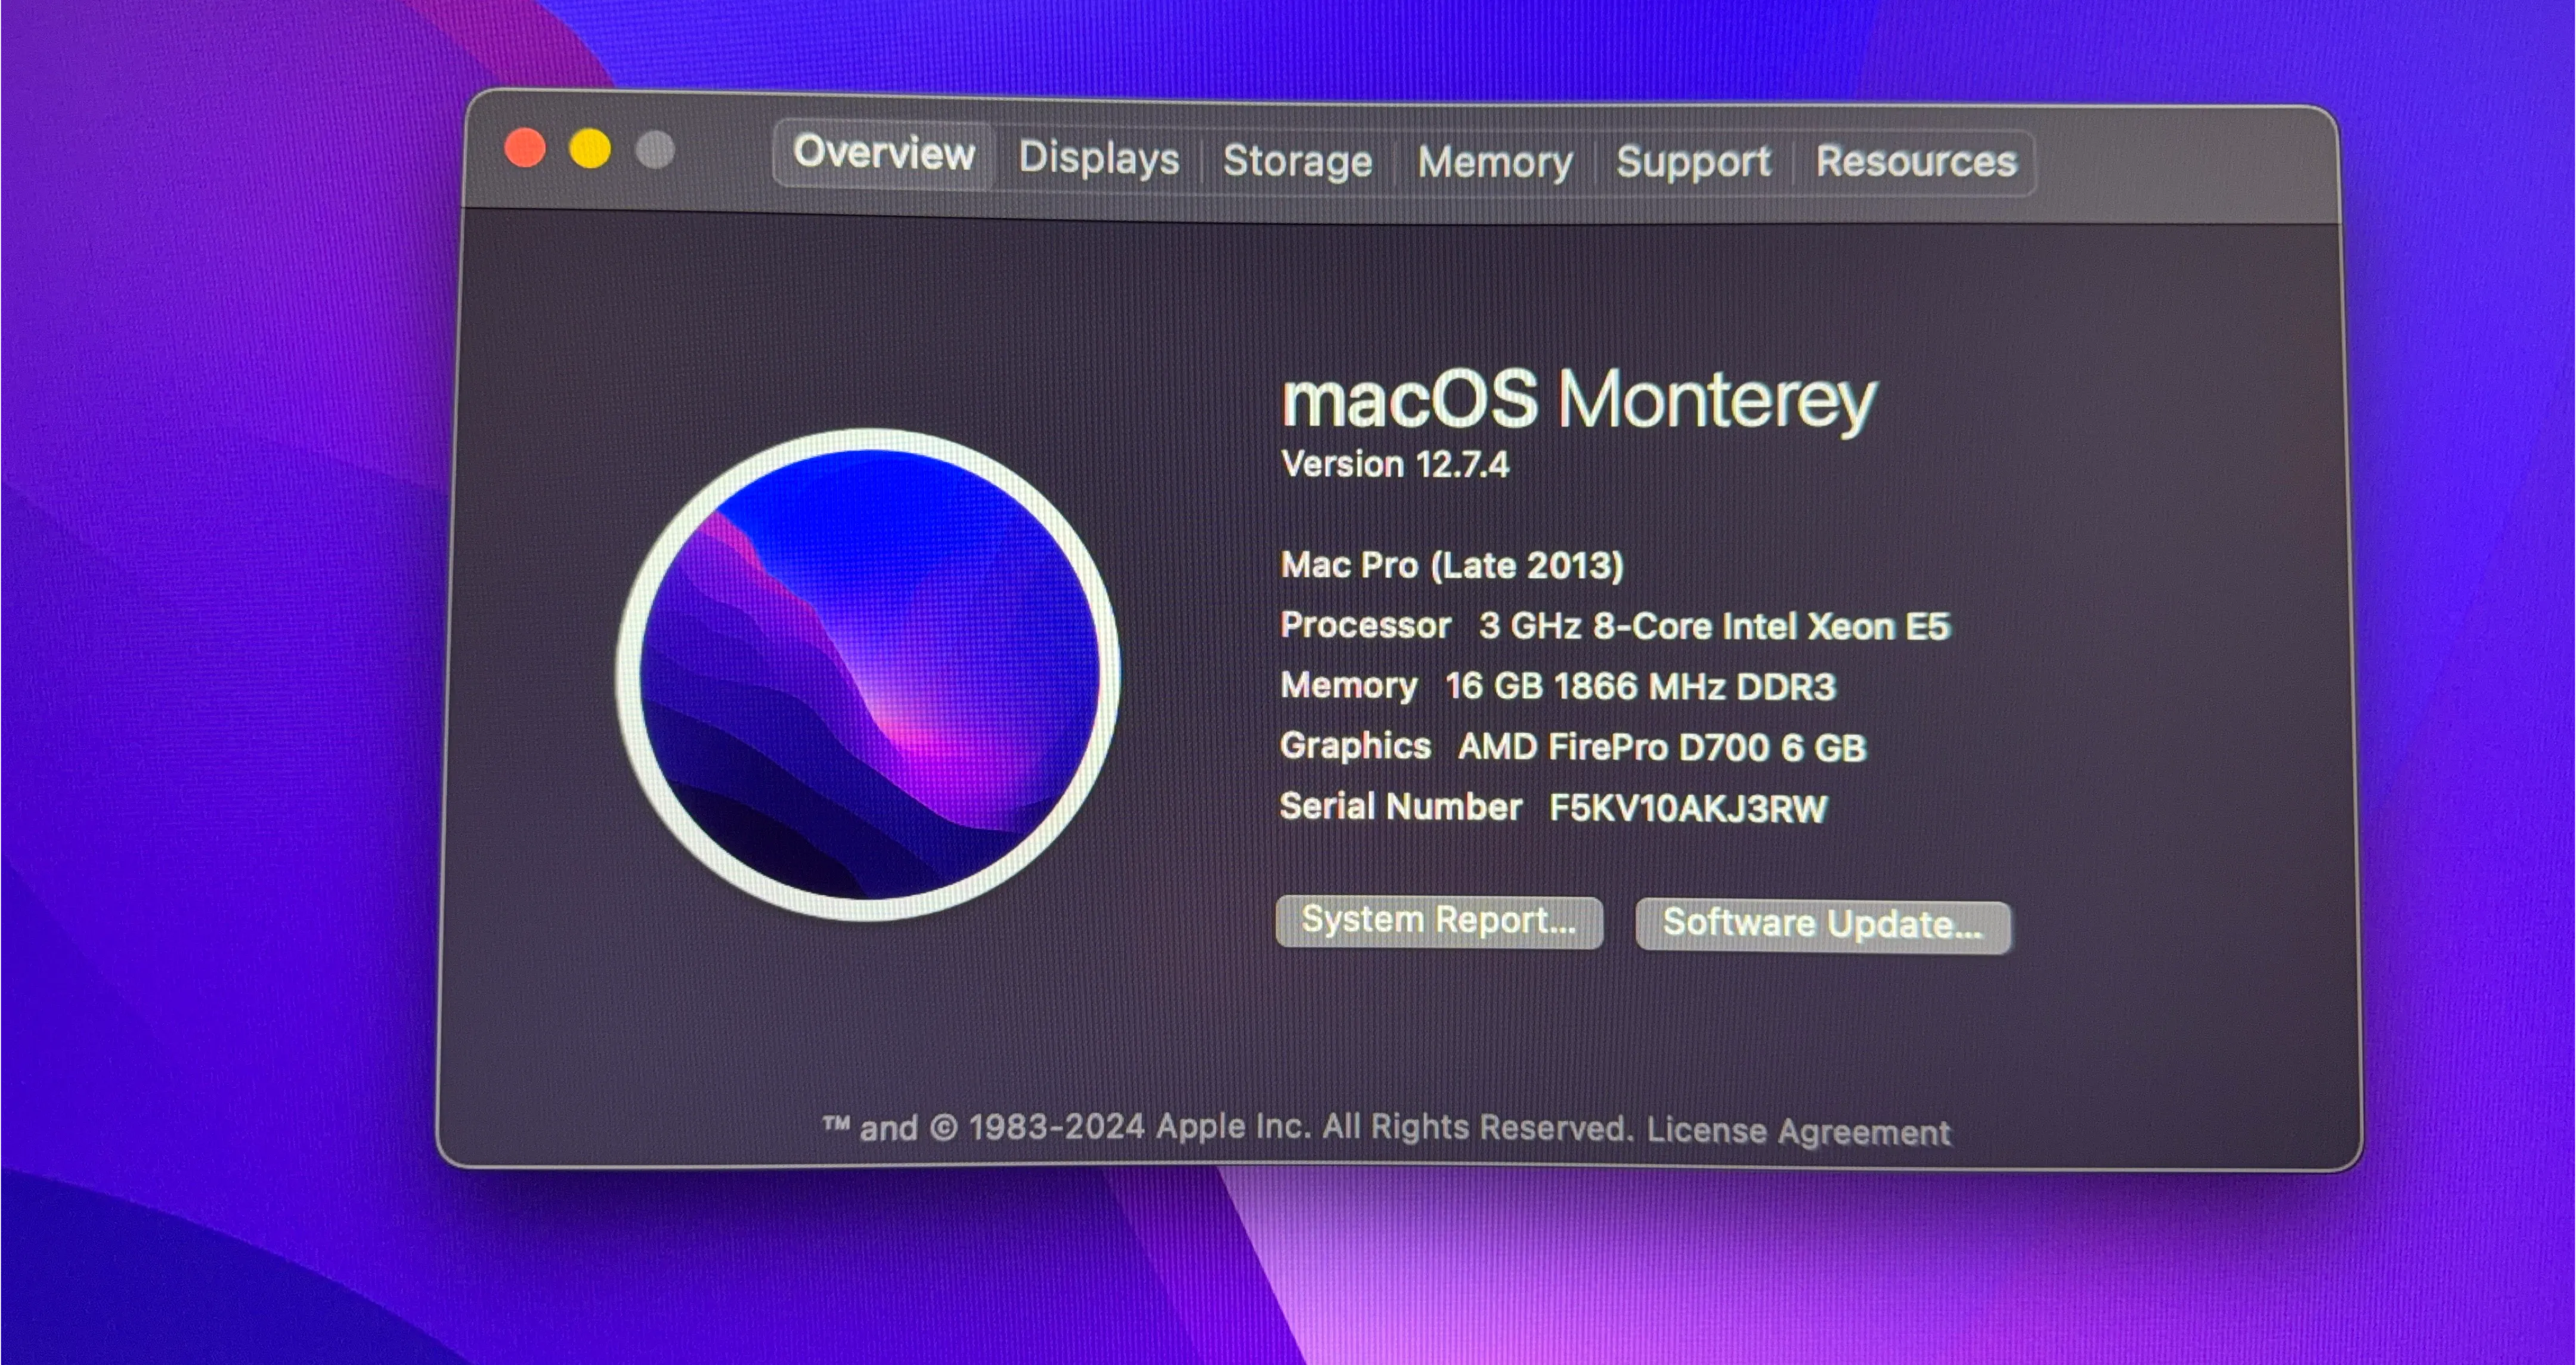
Task: Select the Memory tab
Action: tap(1495, 161)
